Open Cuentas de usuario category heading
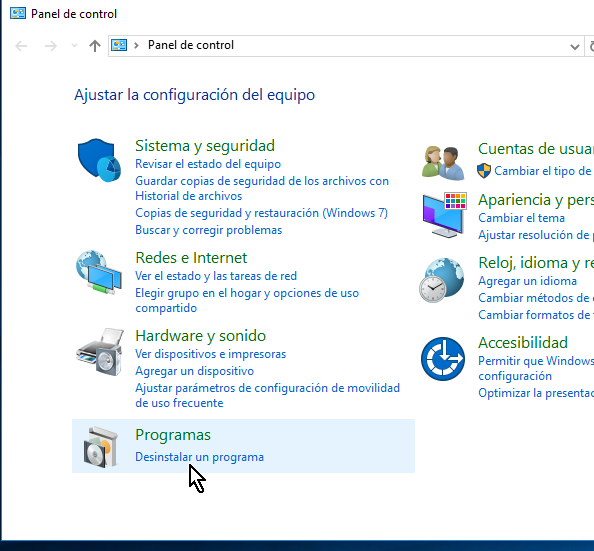Image resolution: width=594 pixels, height=551 pixels. click(536, 149)
